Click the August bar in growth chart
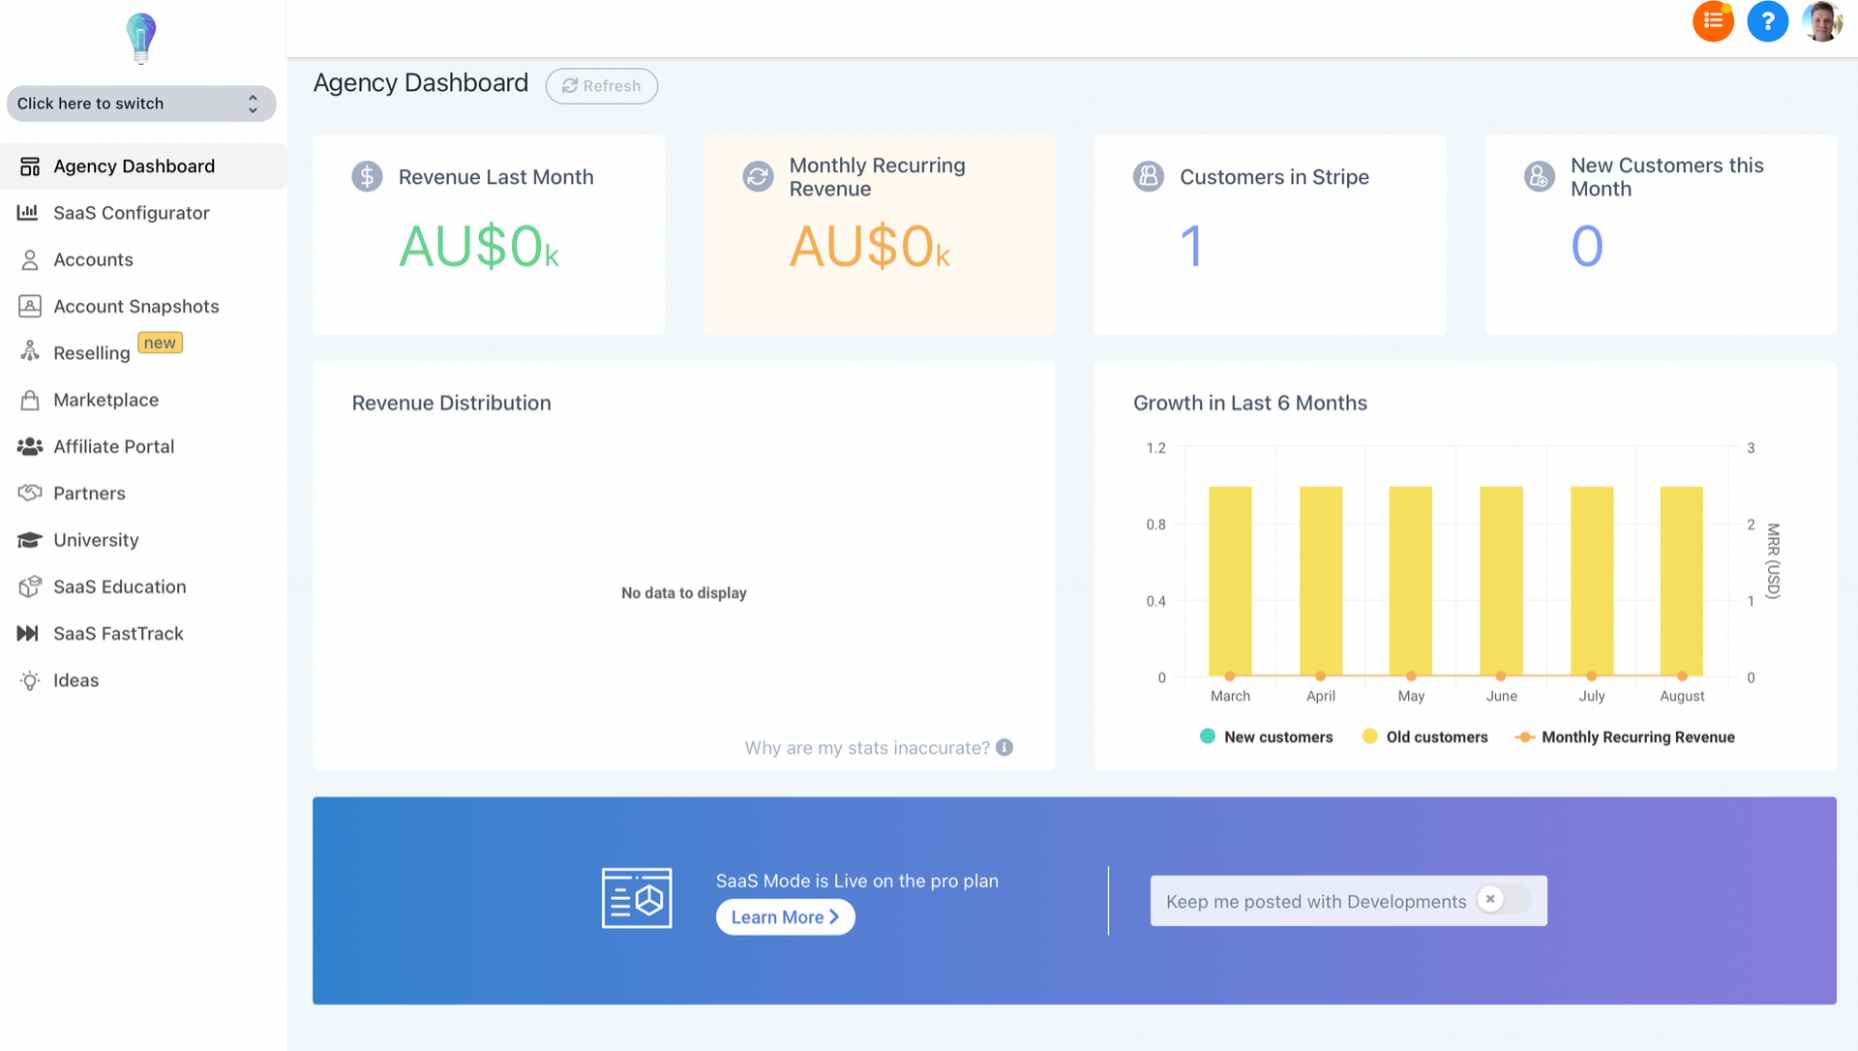This screenshot has height=1051, width=1858. (x=1681, y=581)
